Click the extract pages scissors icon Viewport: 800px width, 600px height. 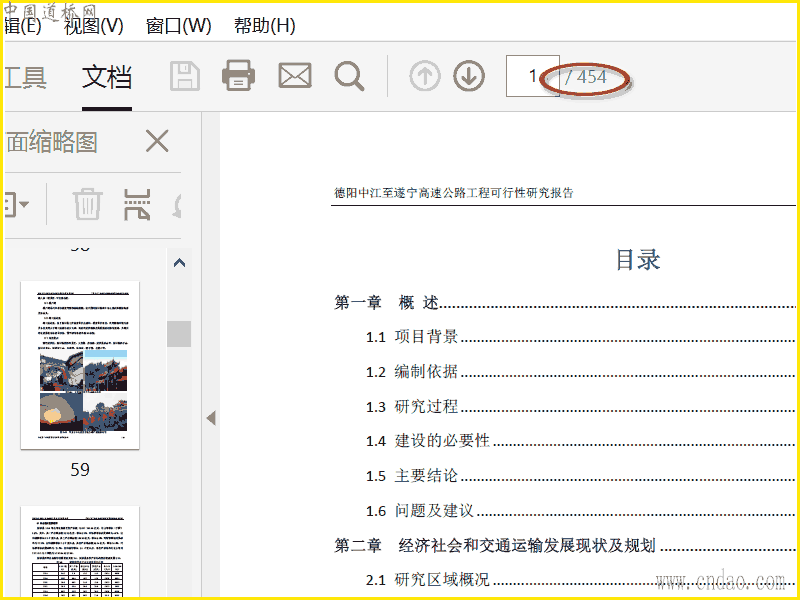(137, 204)
